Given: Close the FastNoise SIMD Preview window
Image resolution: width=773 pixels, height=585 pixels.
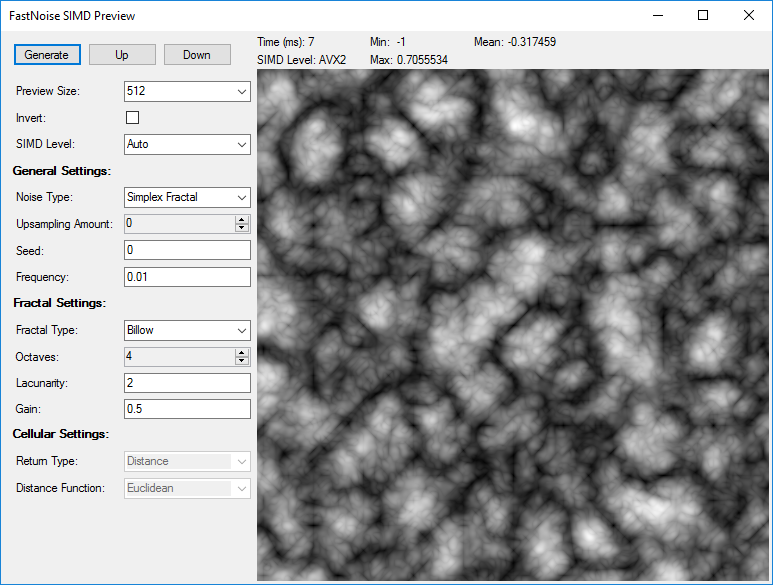Looking at the screenshot, I should click(749, 15).
